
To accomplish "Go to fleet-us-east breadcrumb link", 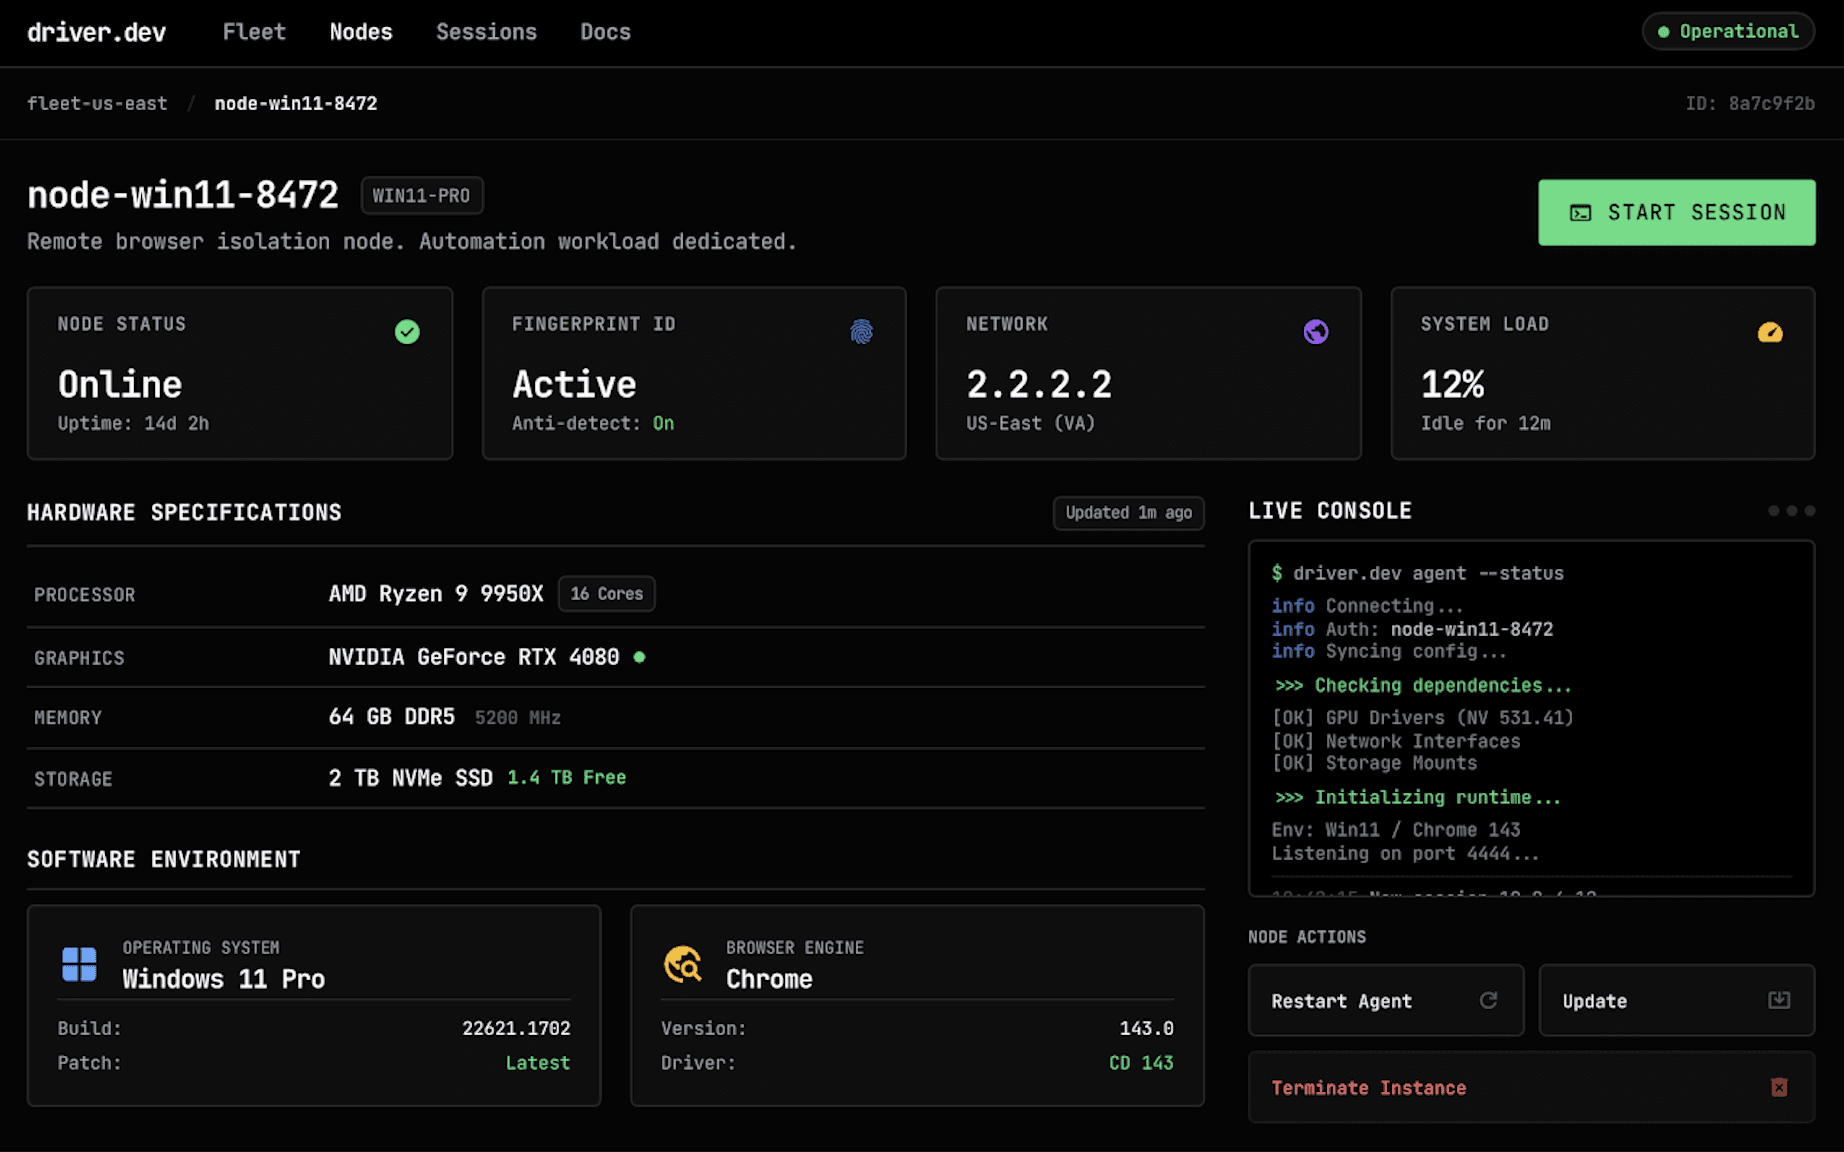I will point(97,103).
